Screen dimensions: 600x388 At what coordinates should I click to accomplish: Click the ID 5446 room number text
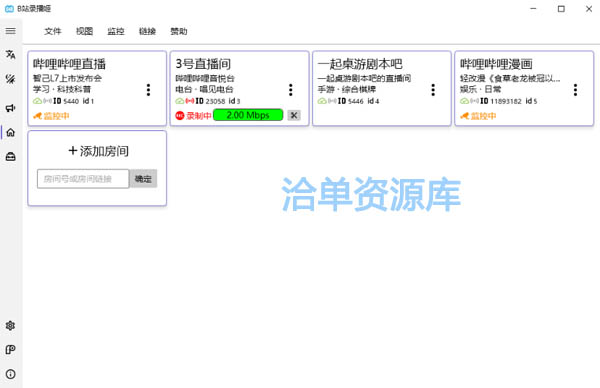click(x=351, y=101)
